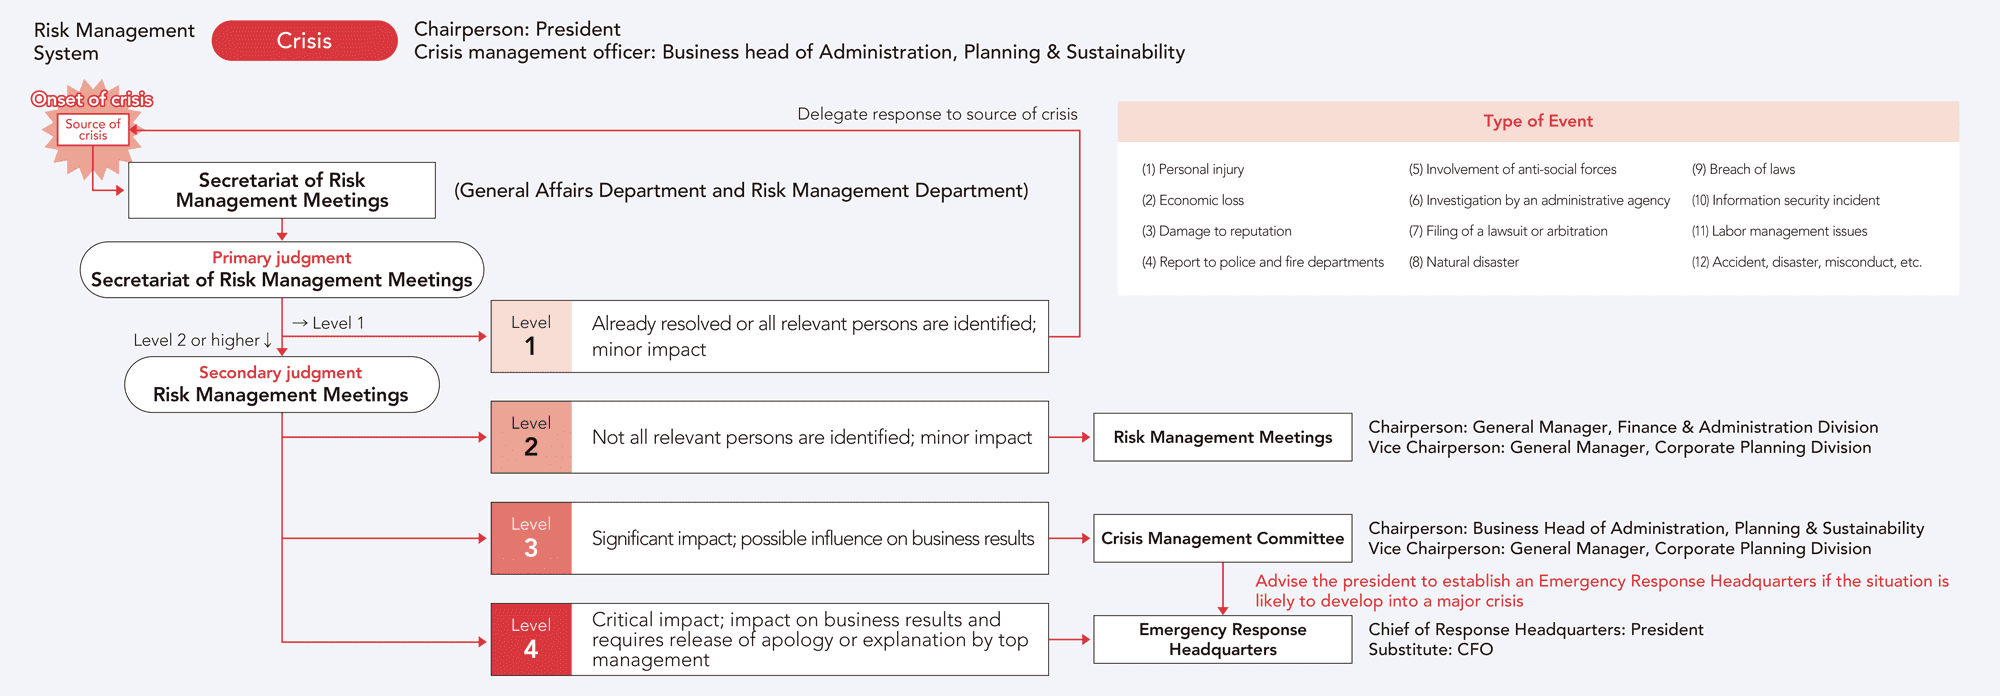Click the Level 4 critical impact description
The width and height of the screenshot is (2000, 696).
tap(810, 640)
